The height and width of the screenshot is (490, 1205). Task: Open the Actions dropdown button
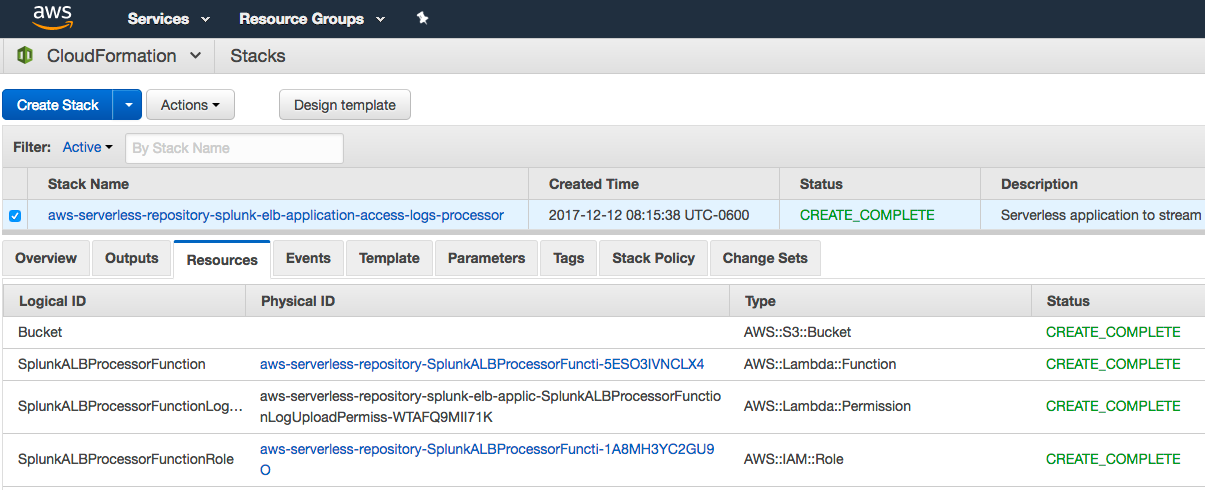click(x=190, y=105)
